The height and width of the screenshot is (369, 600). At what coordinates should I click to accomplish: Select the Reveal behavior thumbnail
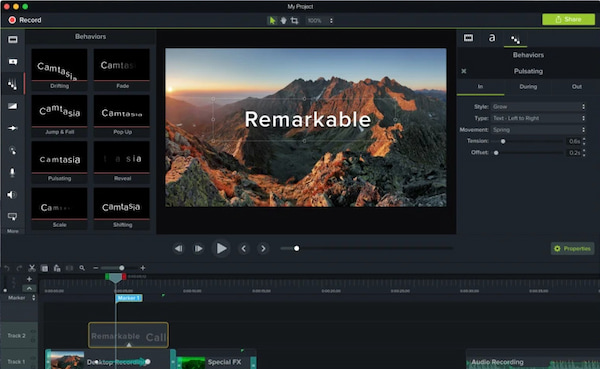pos(122,162)
